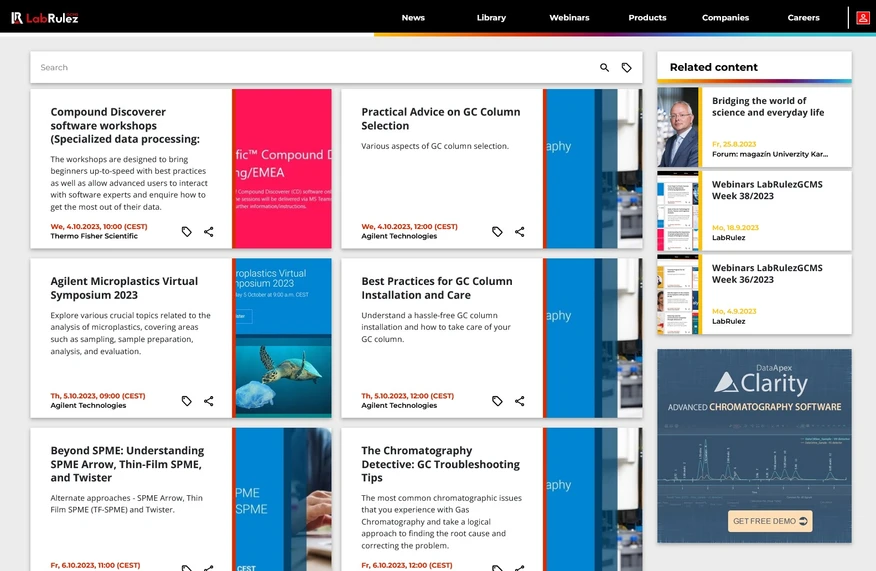Image resolution: width=876 pixels, height=571 pixels.
Task: Click the search magnifier icon
Action: [604, 68]
